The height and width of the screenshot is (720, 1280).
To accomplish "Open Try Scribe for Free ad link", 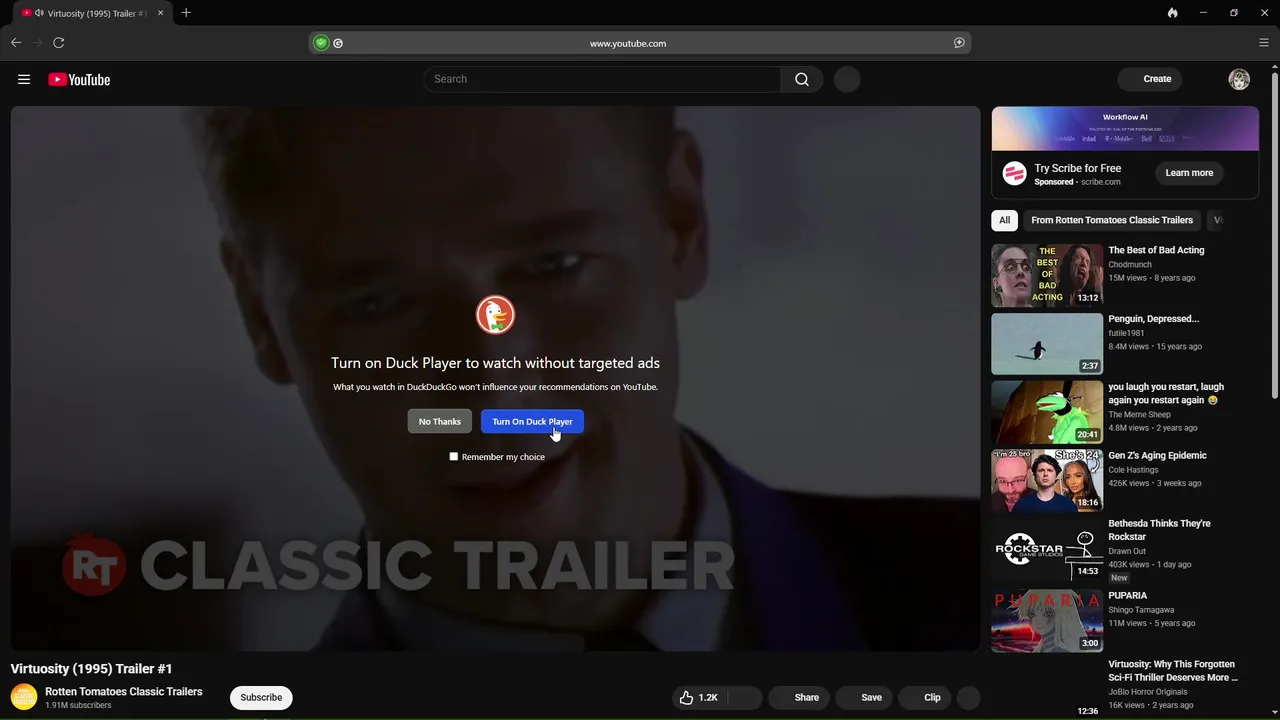I will (1078, 168).
